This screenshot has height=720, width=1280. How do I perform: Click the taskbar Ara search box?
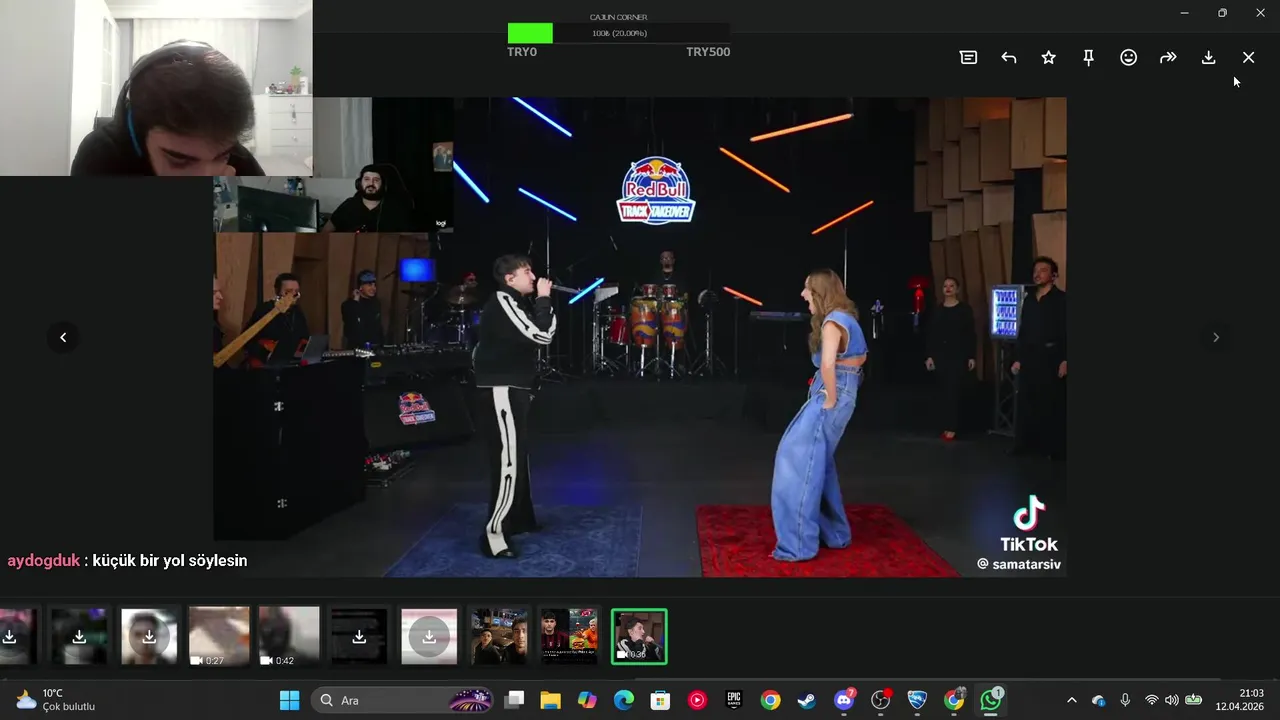point(404,700)
